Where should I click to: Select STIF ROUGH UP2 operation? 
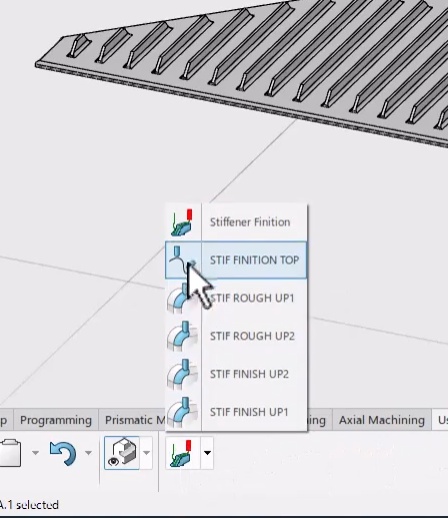(236, 336)
